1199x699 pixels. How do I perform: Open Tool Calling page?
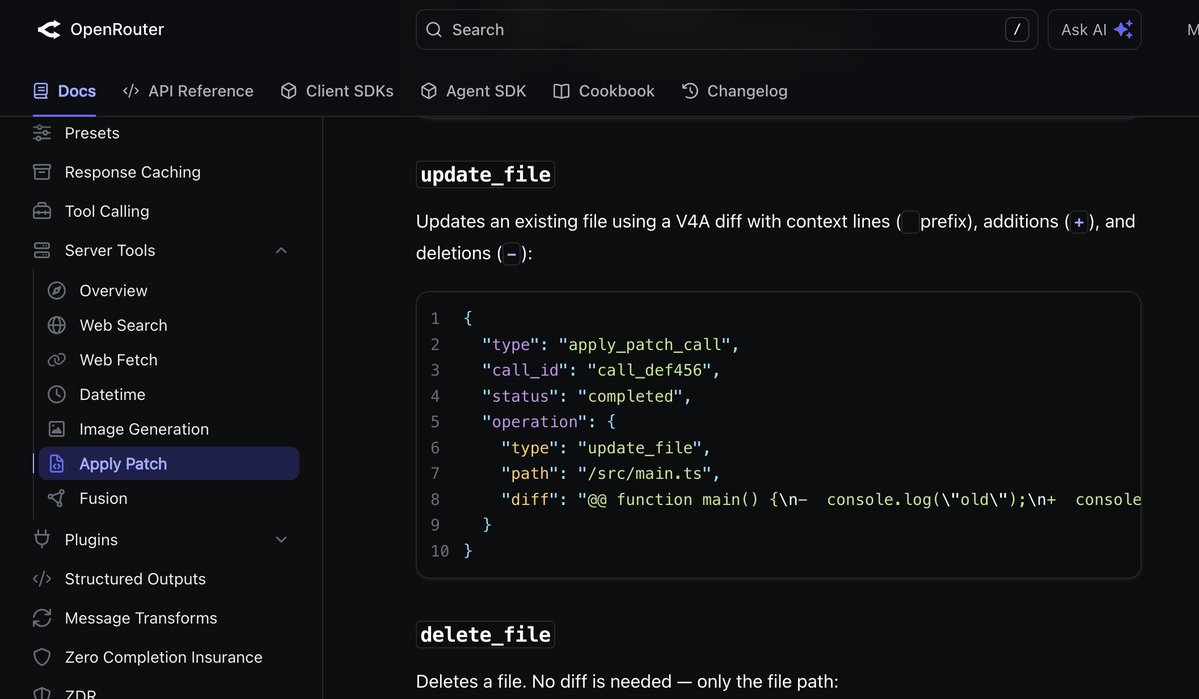107,211
